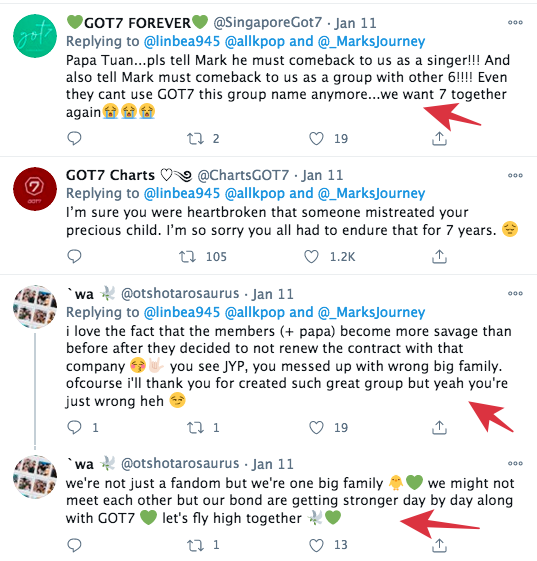This screenshot has width=537, height=561.
Task: Open more options on GOT7 FOREVER tweet
Action: (x=515, y=23)
